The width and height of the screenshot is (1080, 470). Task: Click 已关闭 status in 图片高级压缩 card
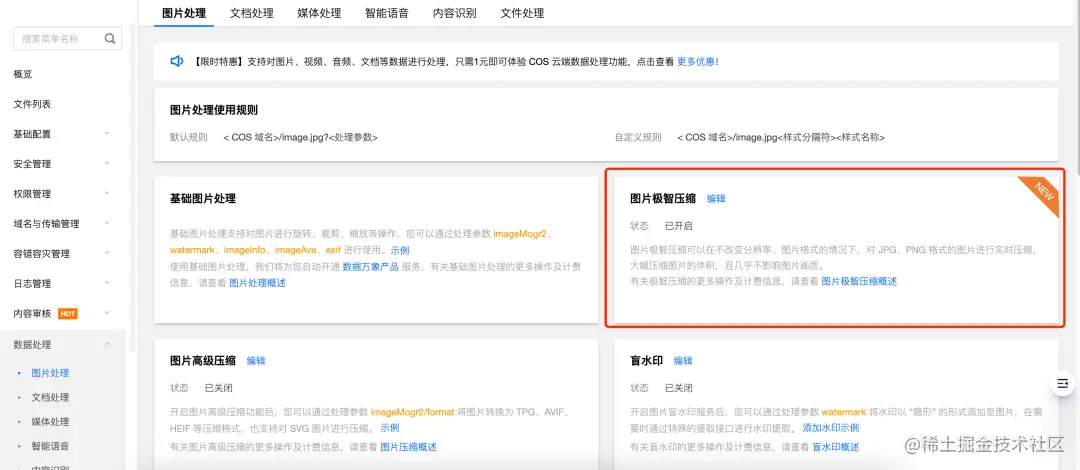(x=218, y=388)
